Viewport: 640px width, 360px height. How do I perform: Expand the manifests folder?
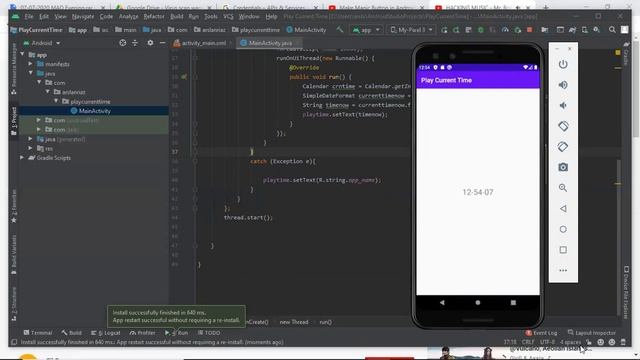(x=31, y=64)
